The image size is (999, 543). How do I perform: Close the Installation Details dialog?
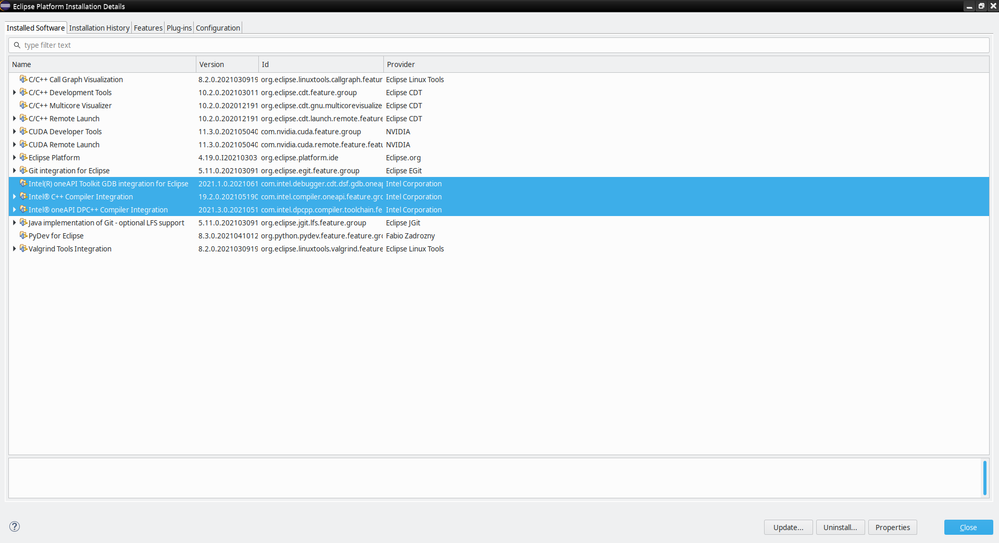pos(968,527)
